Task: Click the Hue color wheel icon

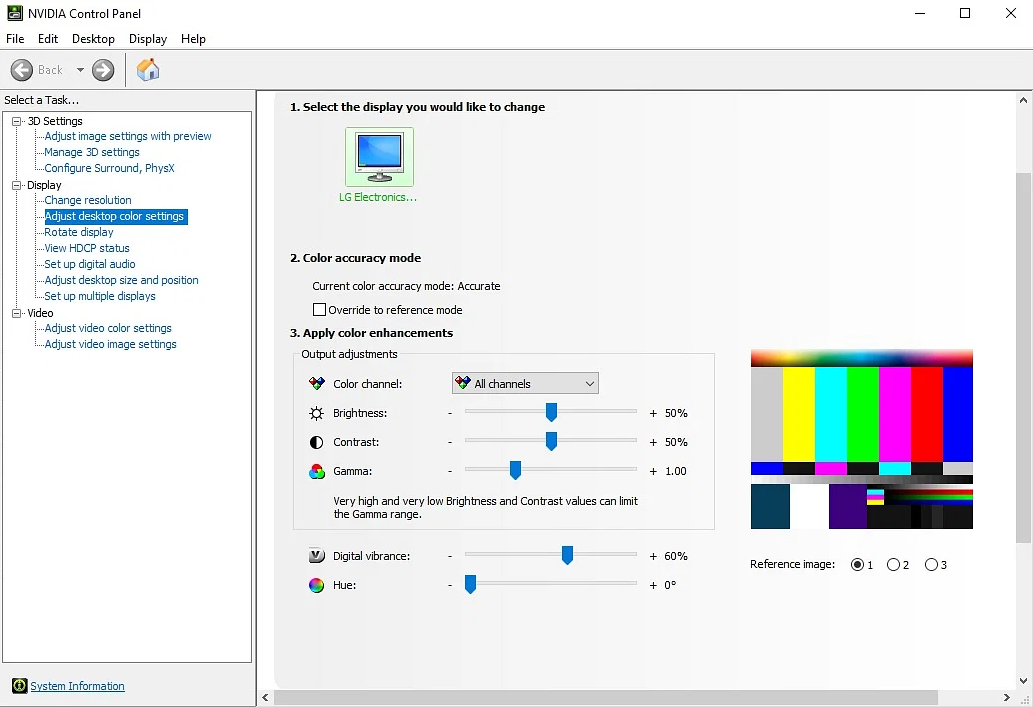Action: pyautogui.click(x=316, y=585)
